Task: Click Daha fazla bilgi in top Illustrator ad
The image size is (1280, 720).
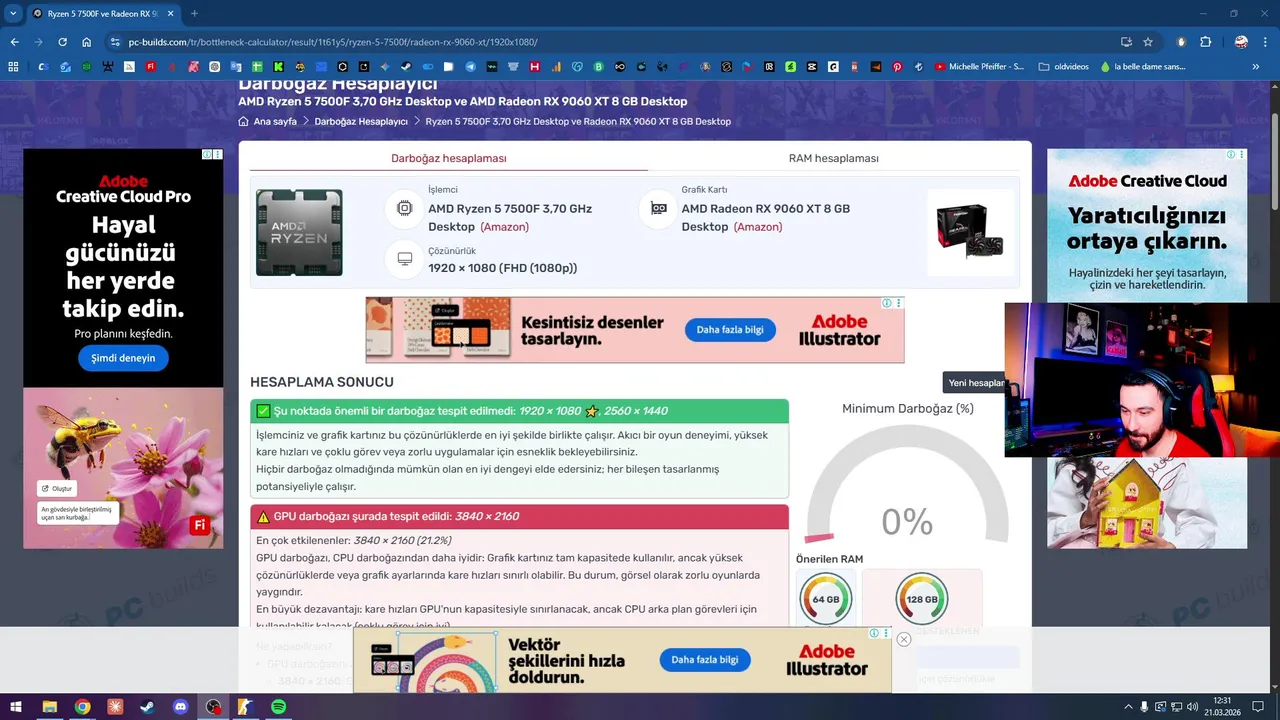Action: (730, 330)
